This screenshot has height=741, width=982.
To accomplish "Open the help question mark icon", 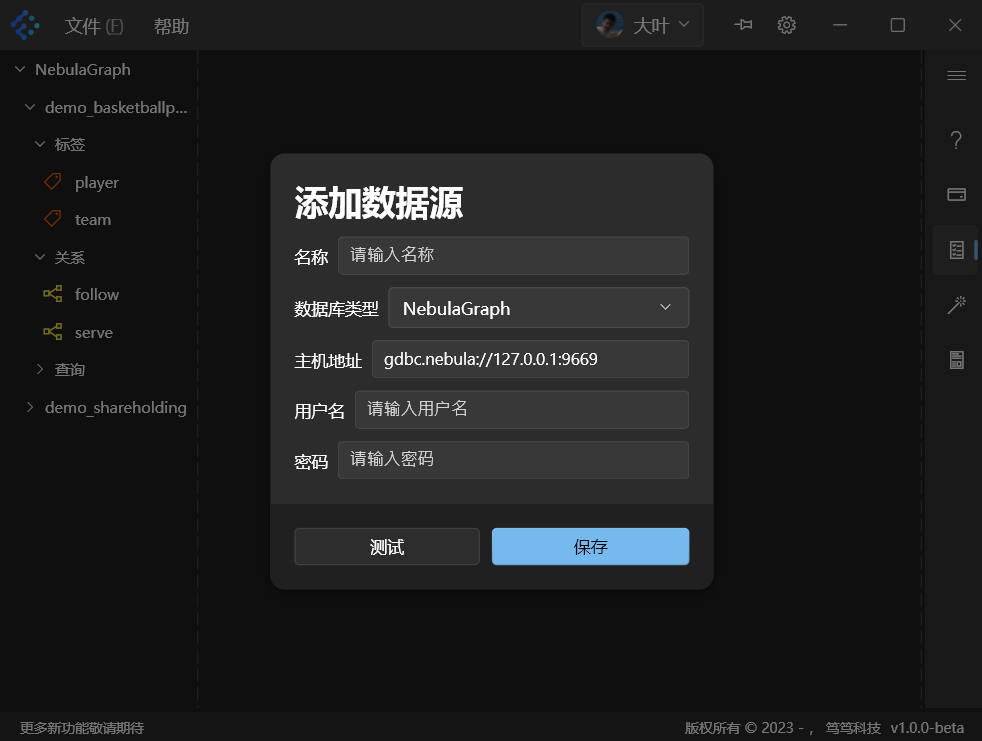I will [x=956, y=140].
